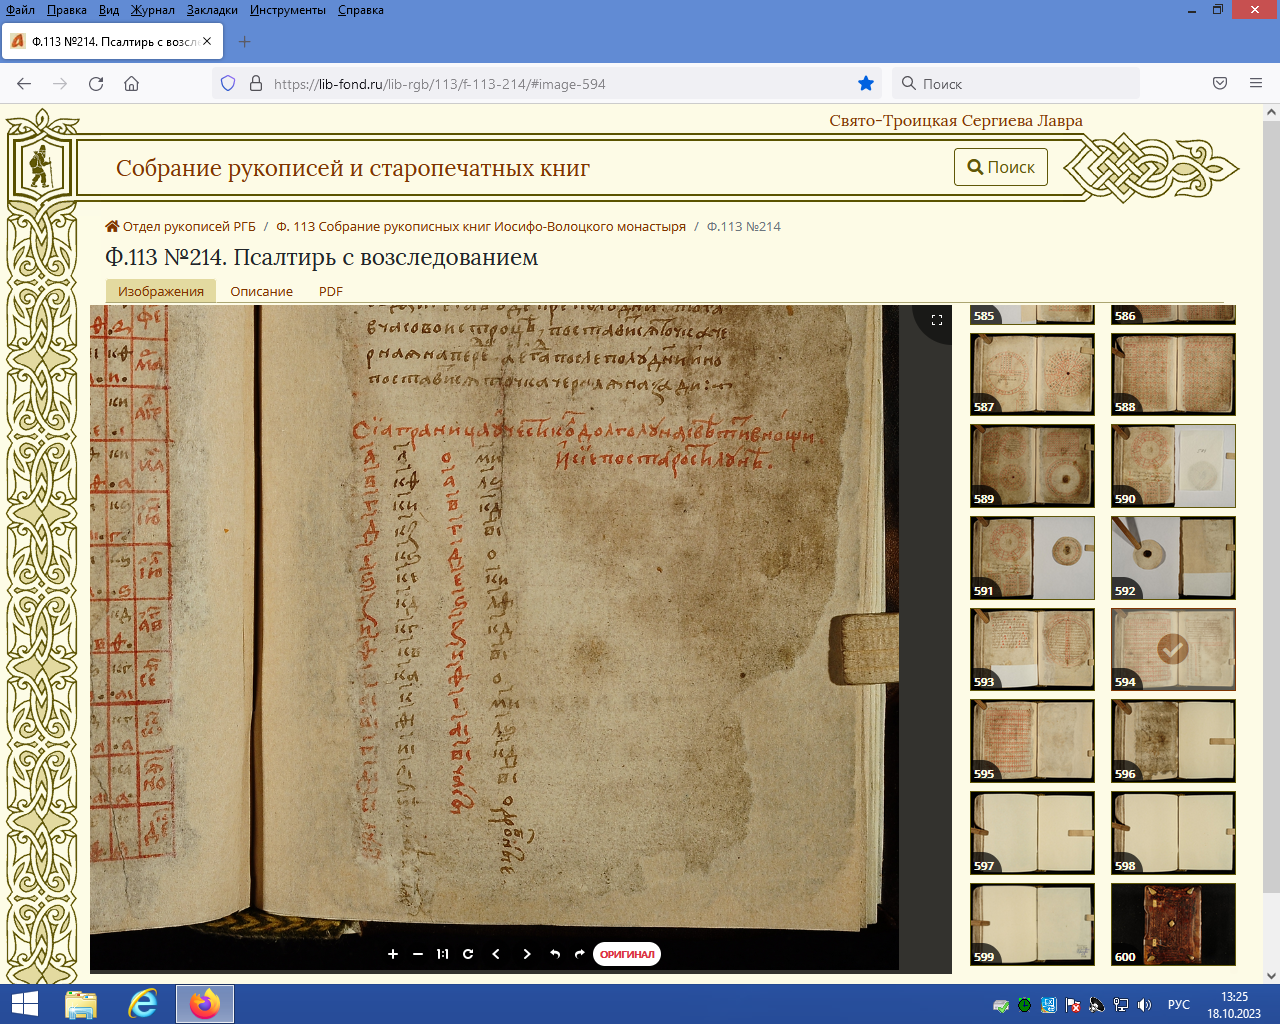This screenshot has width=1280, height=1024.
Task: Open volume control in system tray
Action: [1145, 1005]
